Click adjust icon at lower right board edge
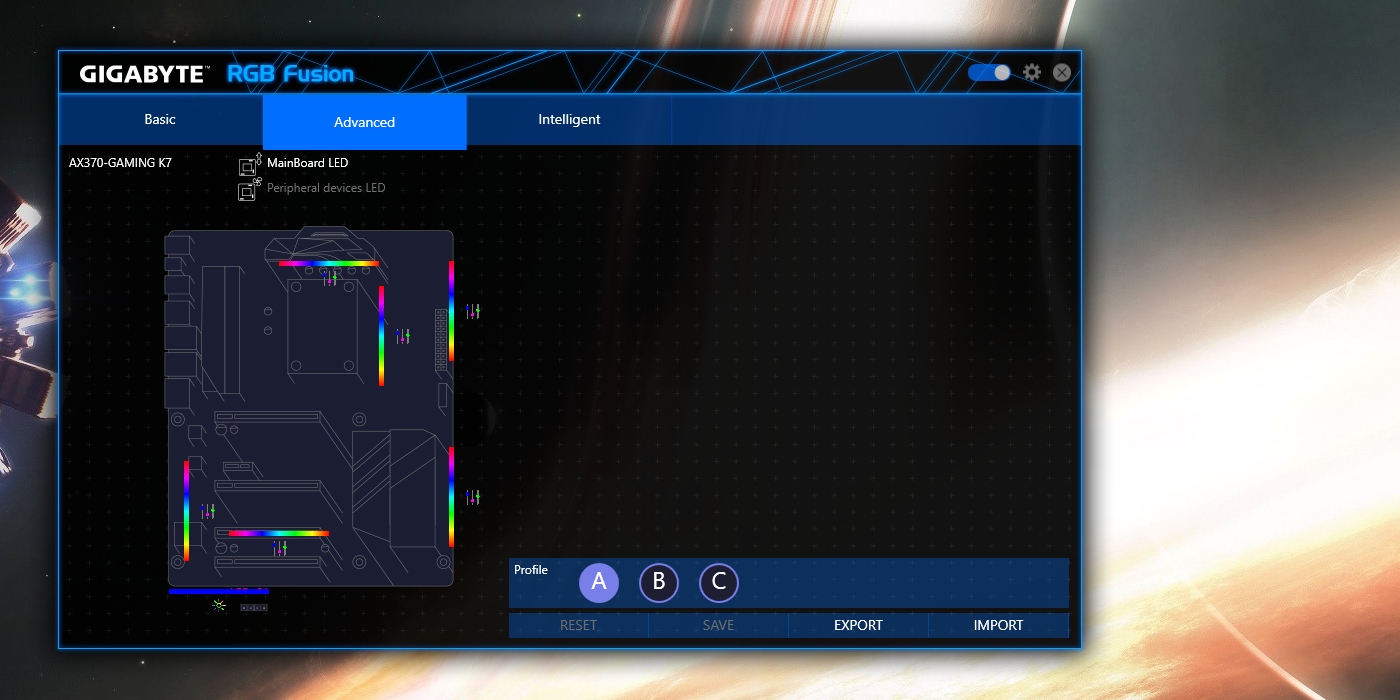 coord(473,496)
